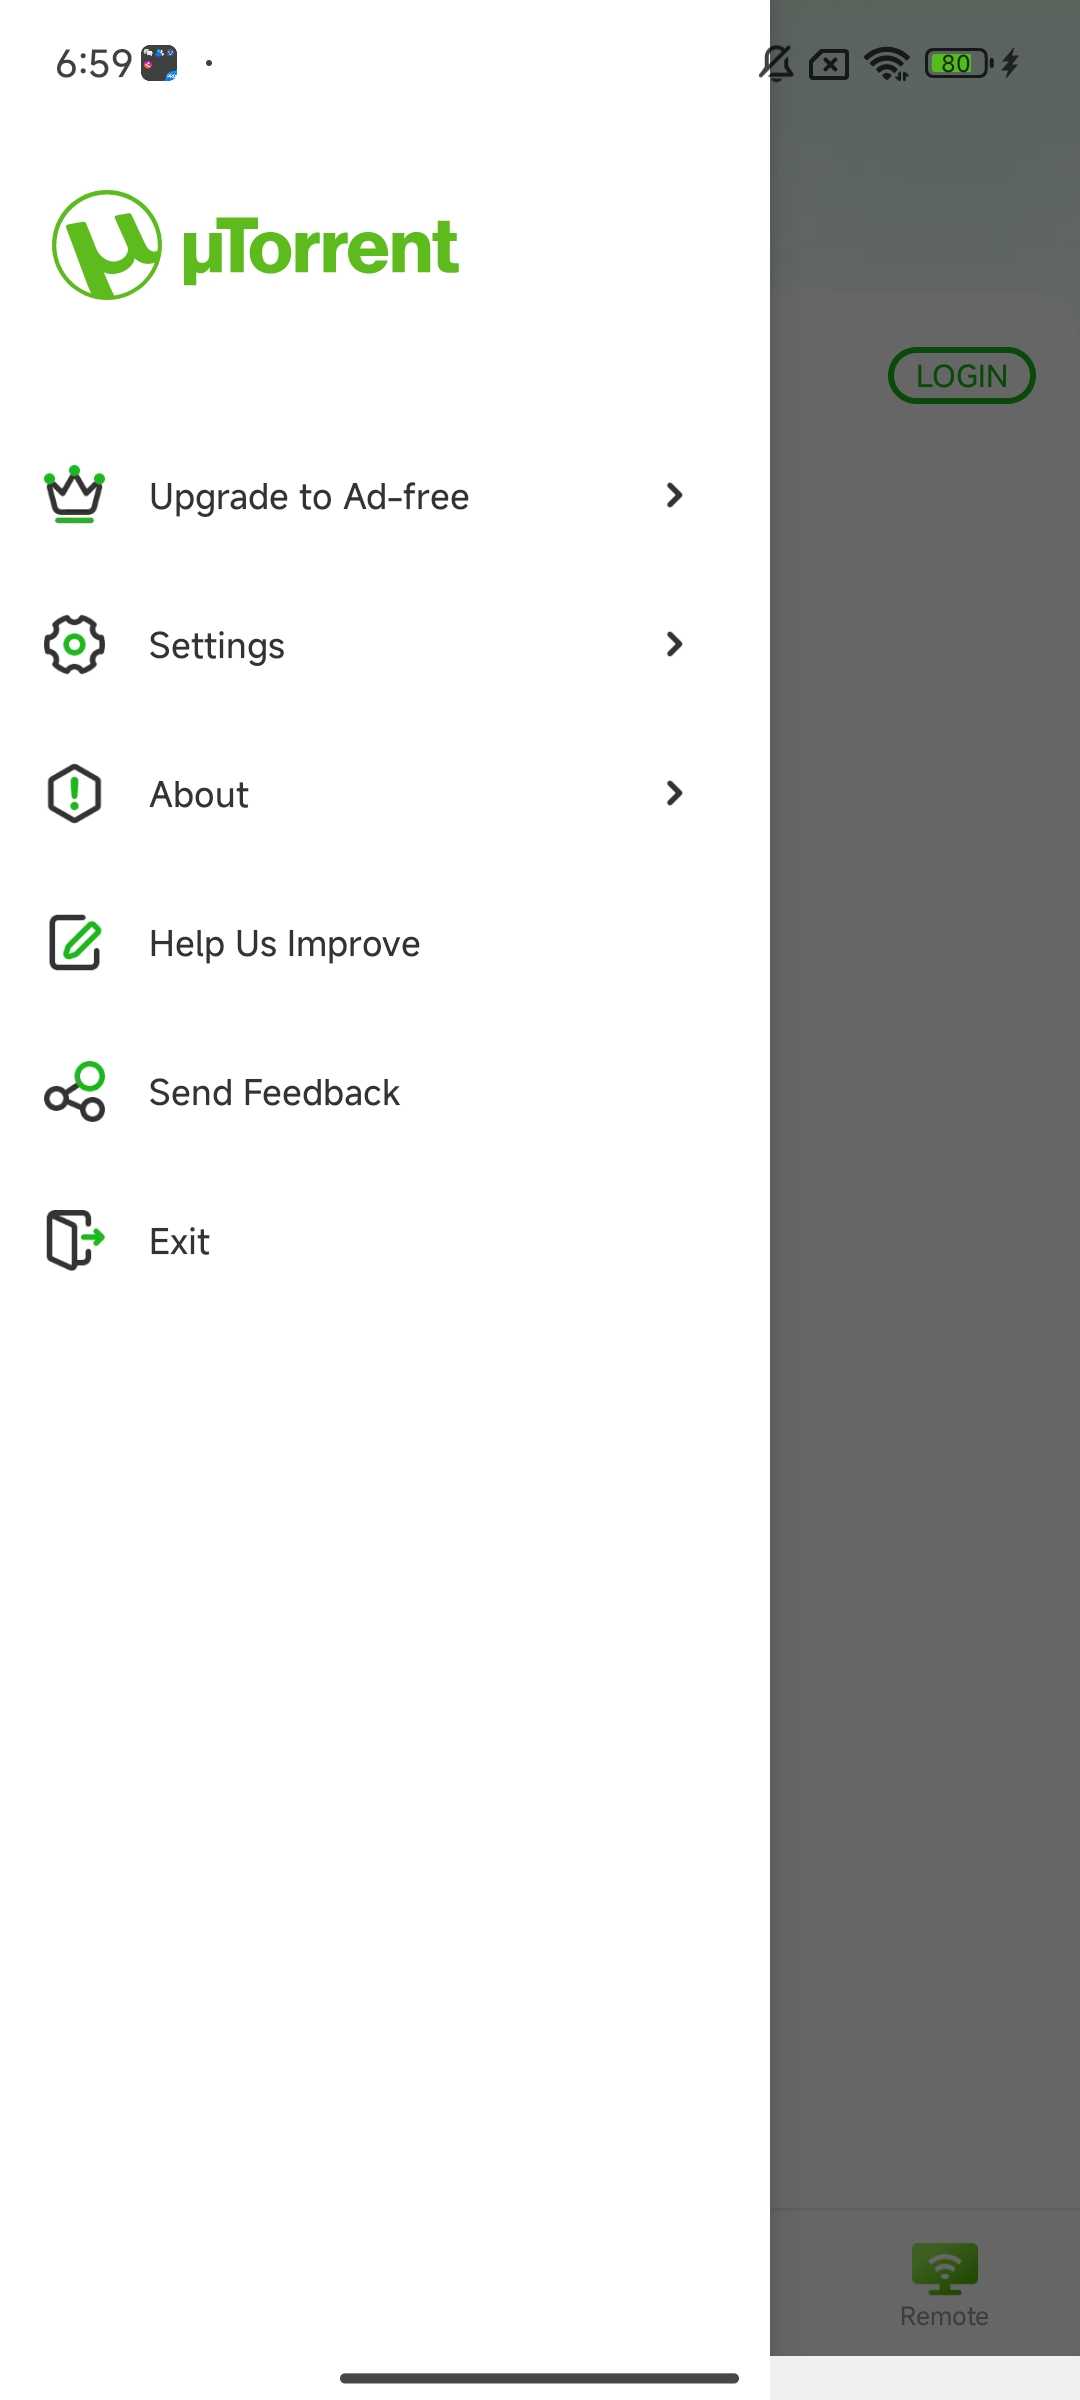
Task: Click the Send Feedback share icon
Action: tap(74, 1092)
